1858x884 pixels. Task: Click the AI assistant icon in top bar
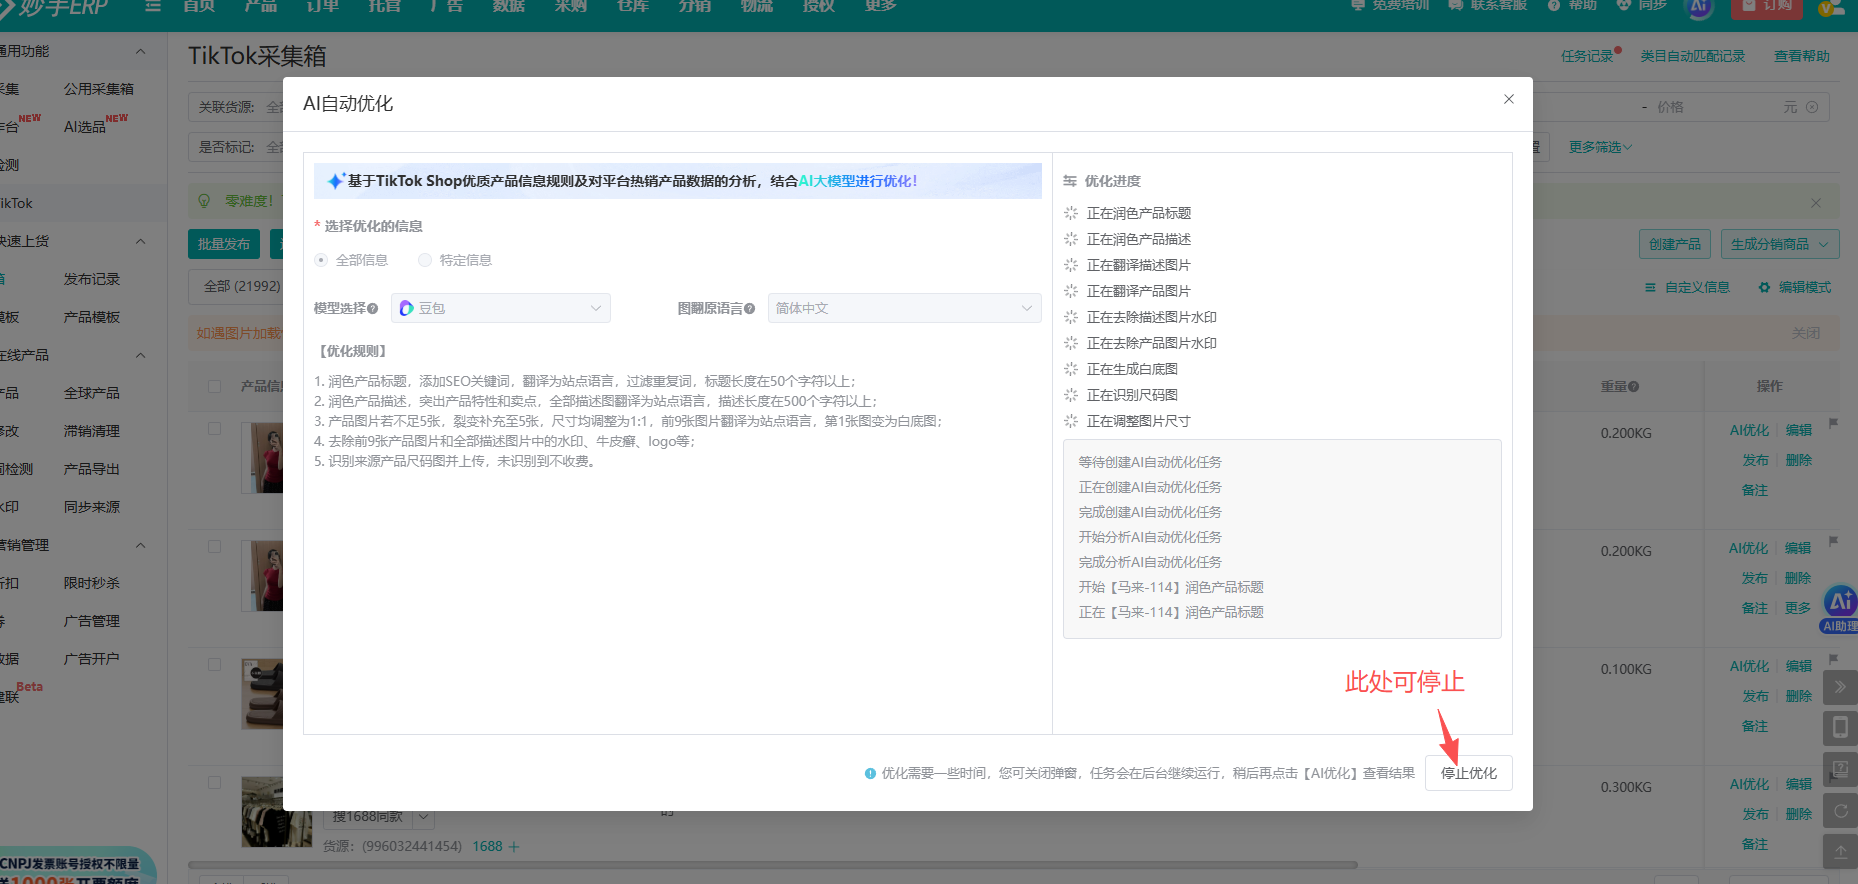[x=1699, y=6]
